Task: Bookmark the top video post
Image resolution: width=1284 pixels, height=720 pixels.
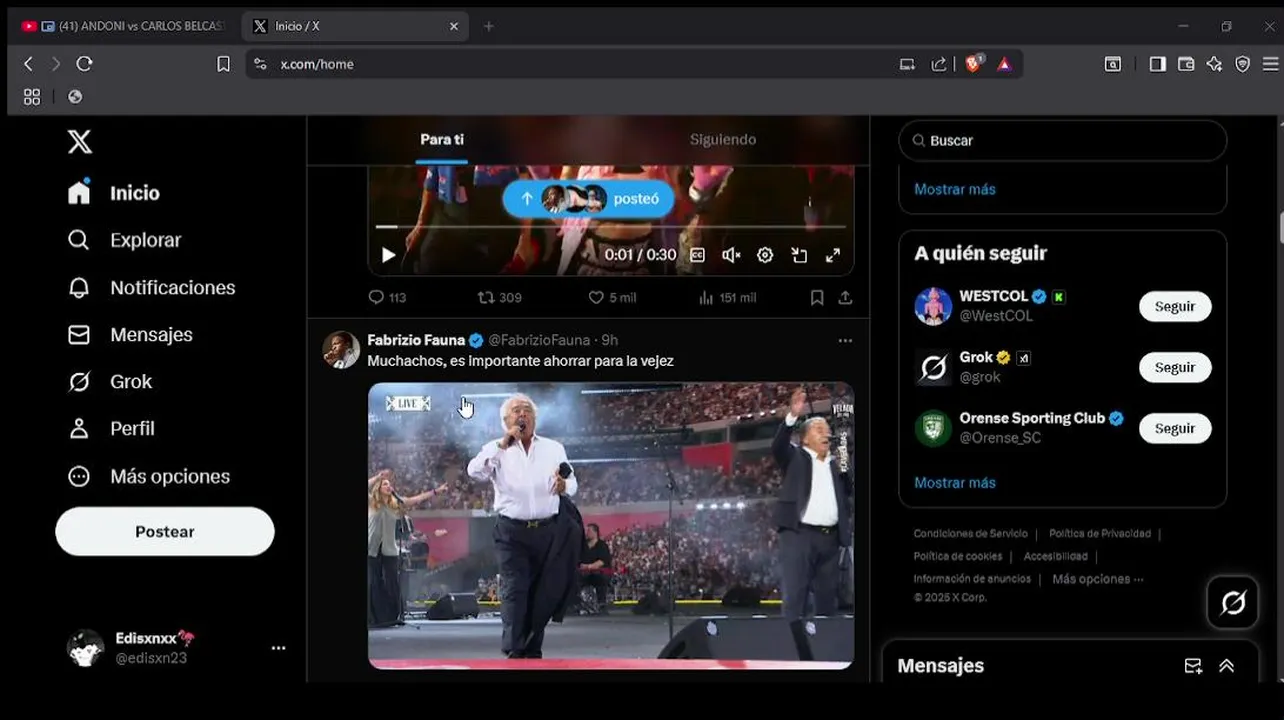Action: click(817, 298)
